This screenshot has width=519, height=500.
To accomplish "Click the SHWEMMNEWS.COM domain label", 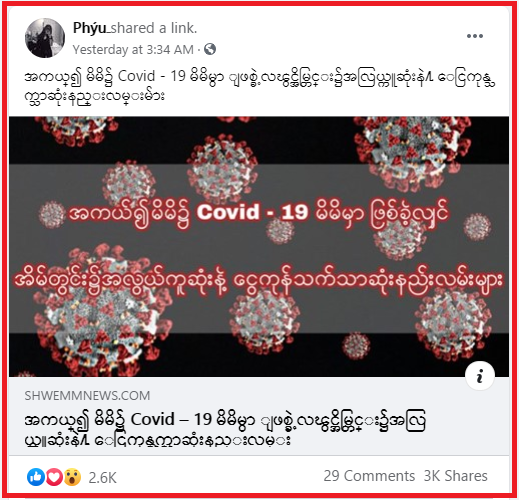I will point(87,396).
